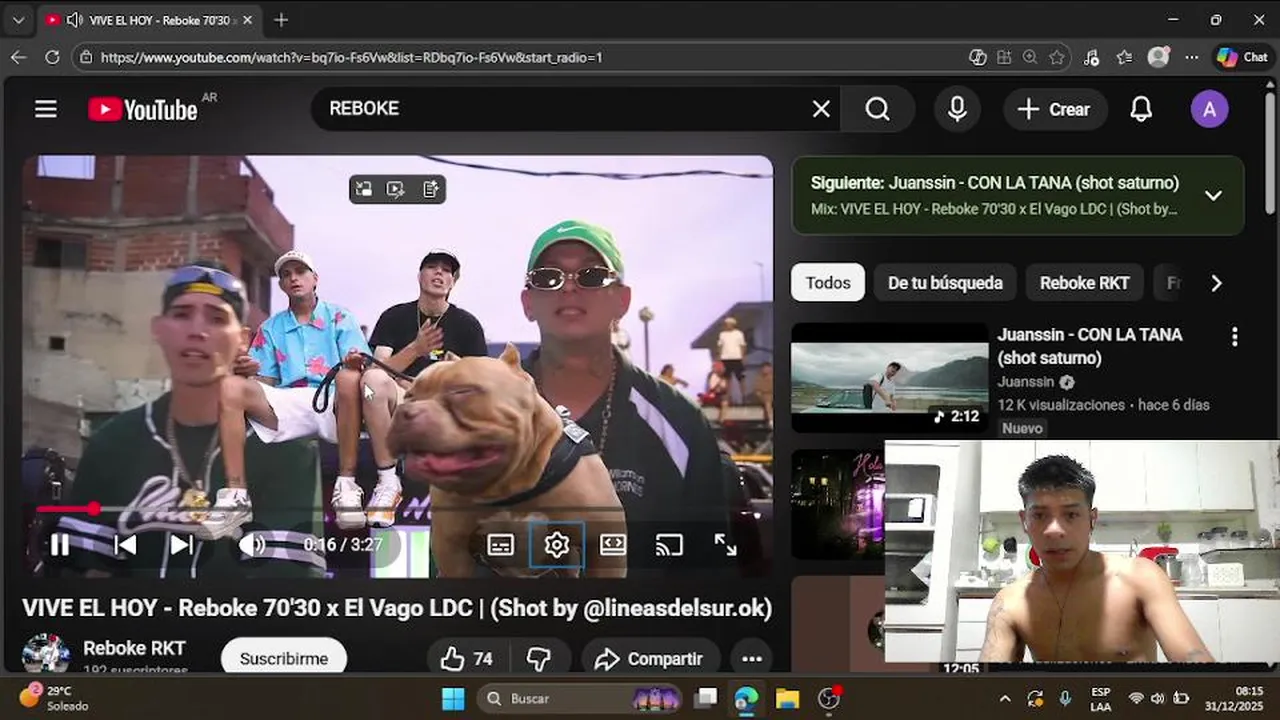Image resolution: width=1280 pixels, height=720 pixels.
Task: Open the Crear upload menu
Action: [x=1054, y=109]
